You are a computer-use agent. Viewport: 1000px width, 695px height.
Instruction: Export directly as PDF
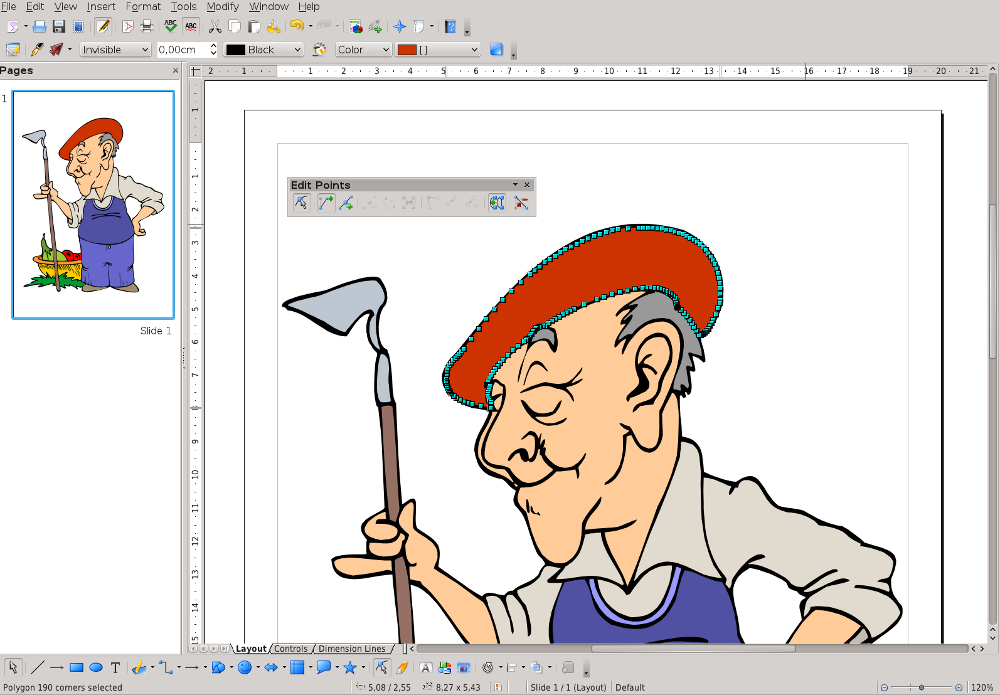point(128,27)
